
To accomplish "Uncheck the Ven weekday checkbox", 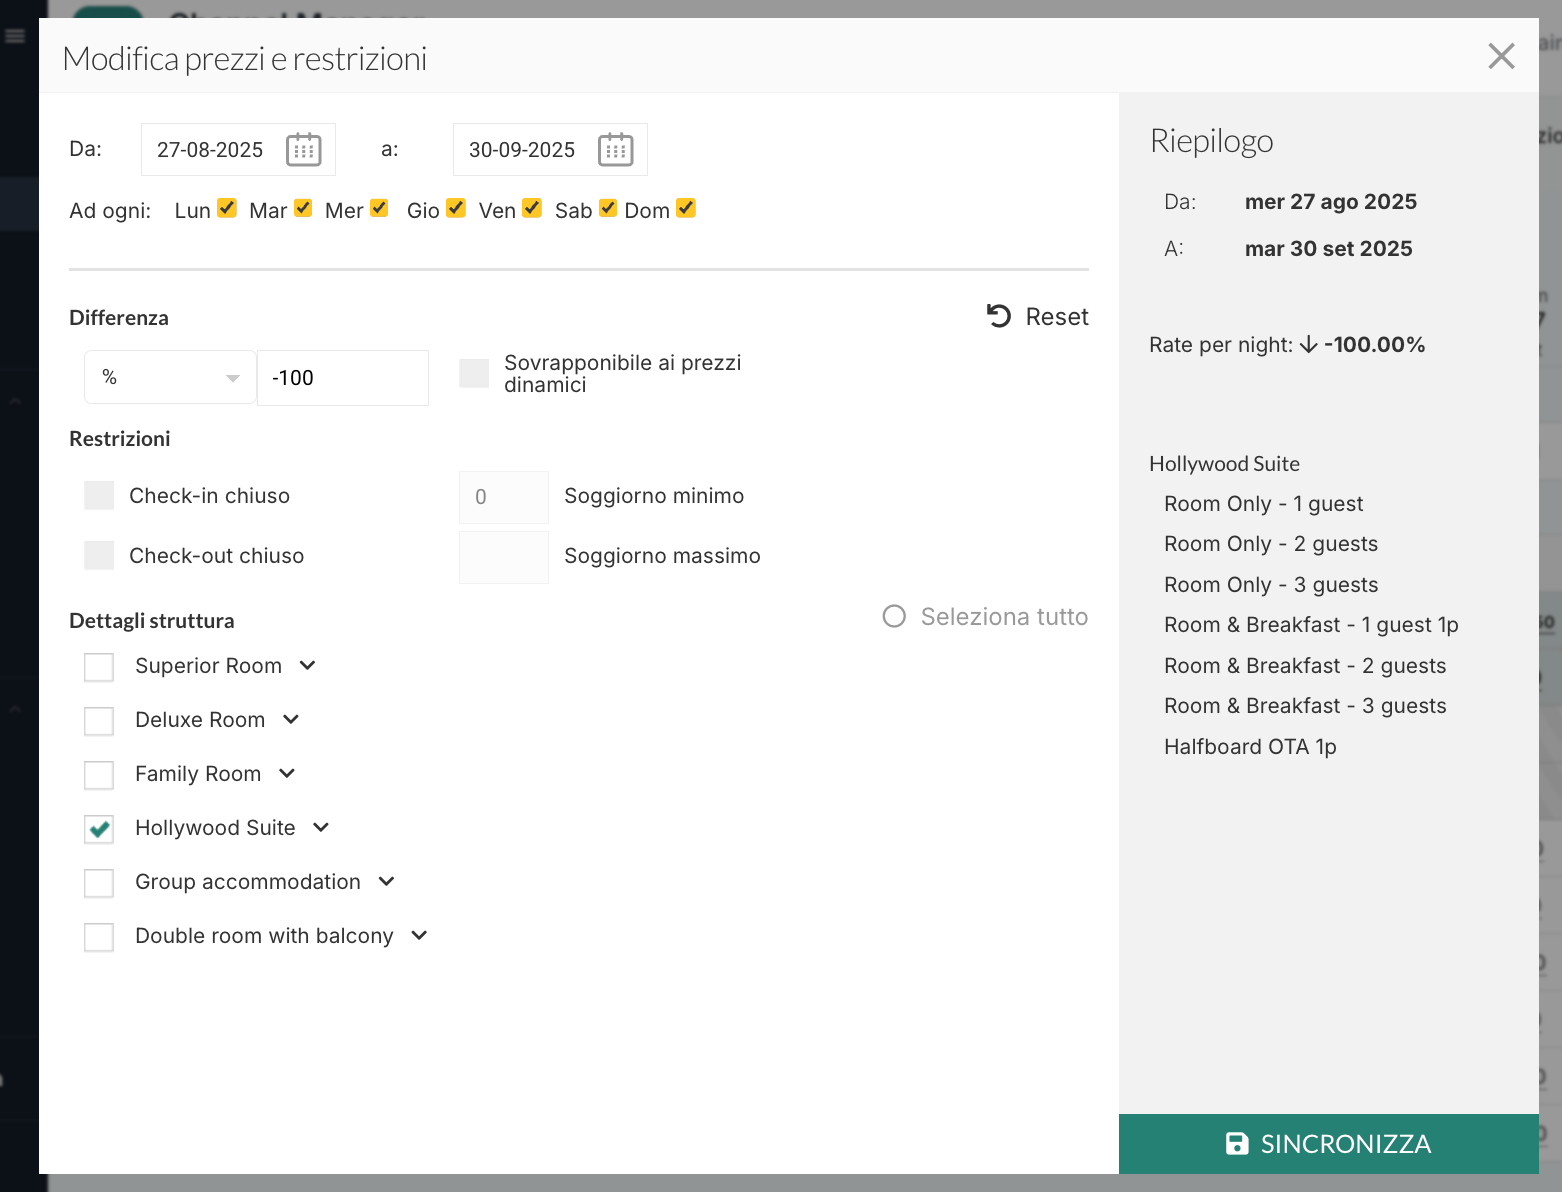I will 532,208.
